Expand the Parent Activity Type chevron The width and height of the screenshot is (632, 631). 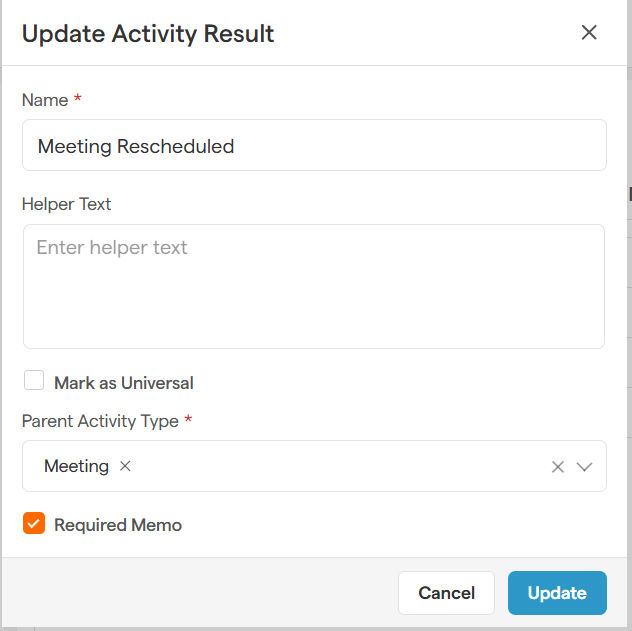[585, 467]
